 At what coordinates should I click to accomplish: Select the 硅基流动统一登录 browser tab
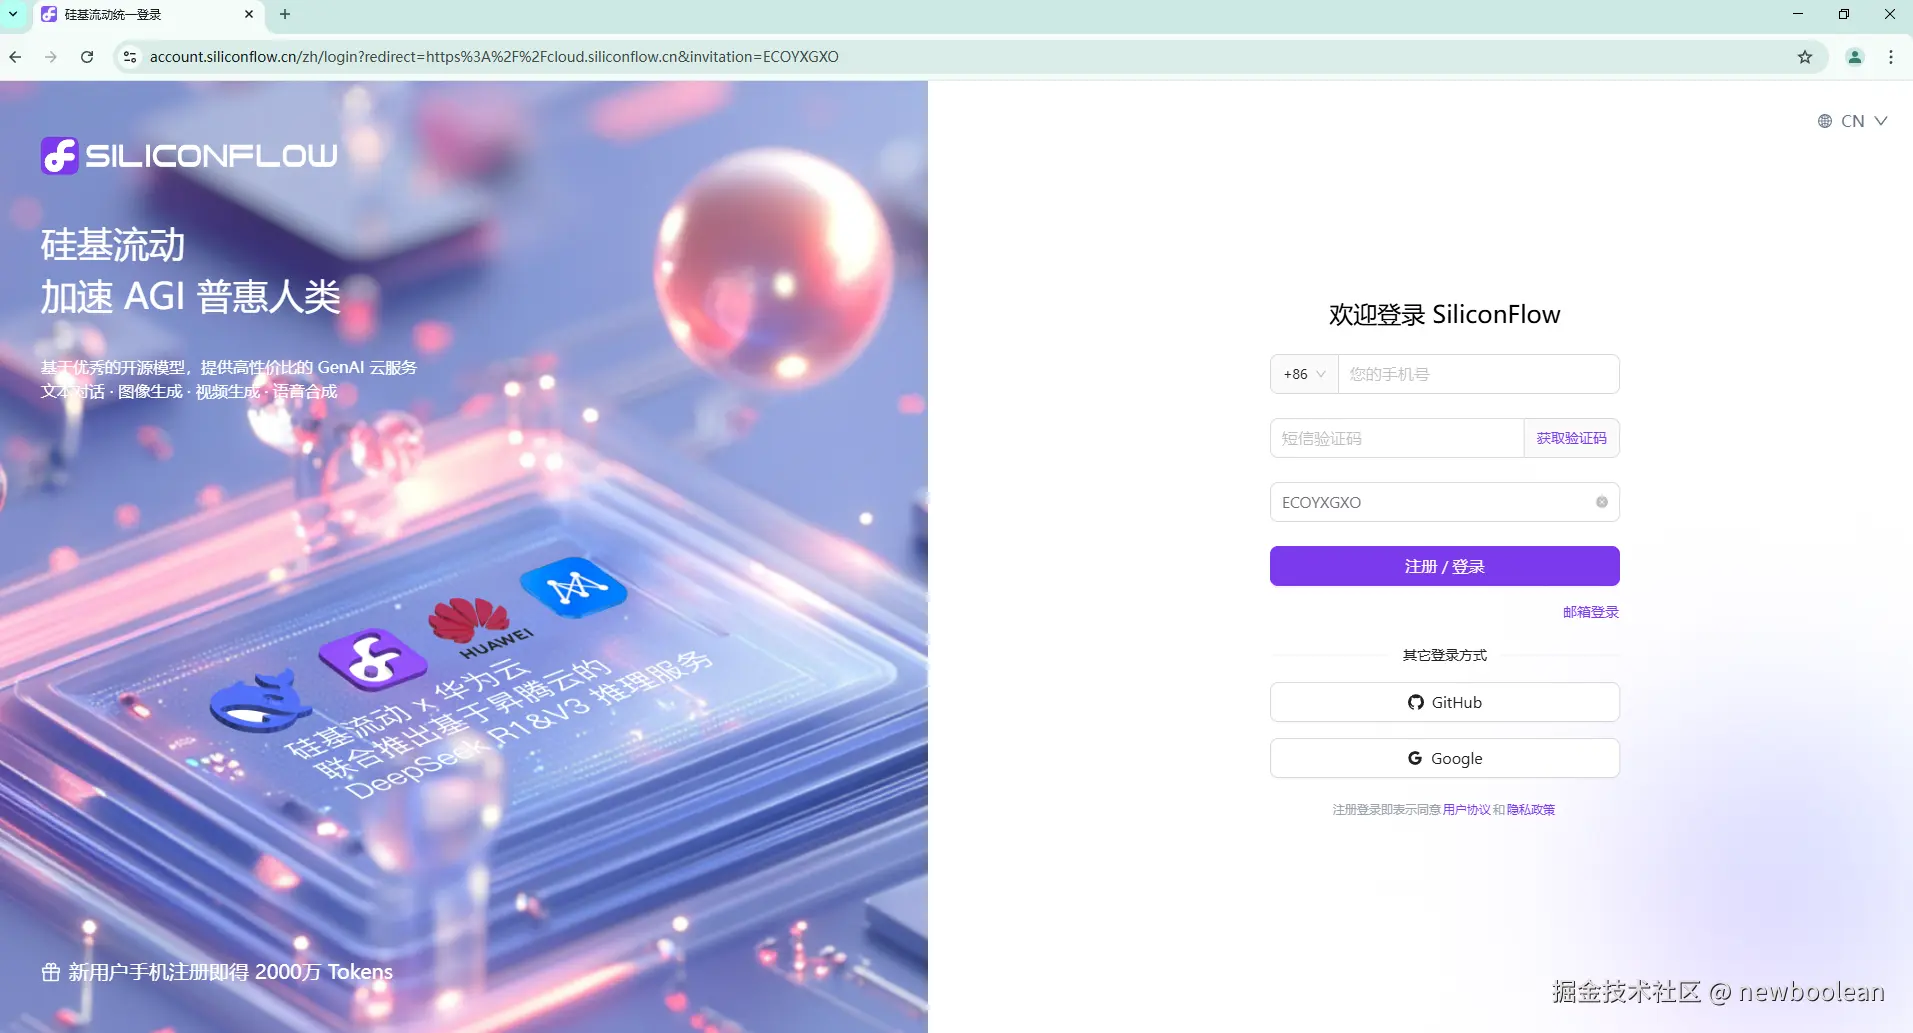(150, 15)
